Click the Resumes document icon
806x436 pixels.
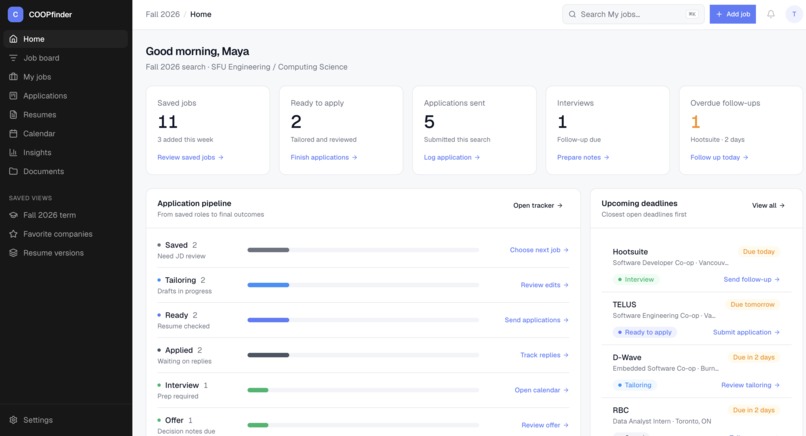click(x=13, y=115)
